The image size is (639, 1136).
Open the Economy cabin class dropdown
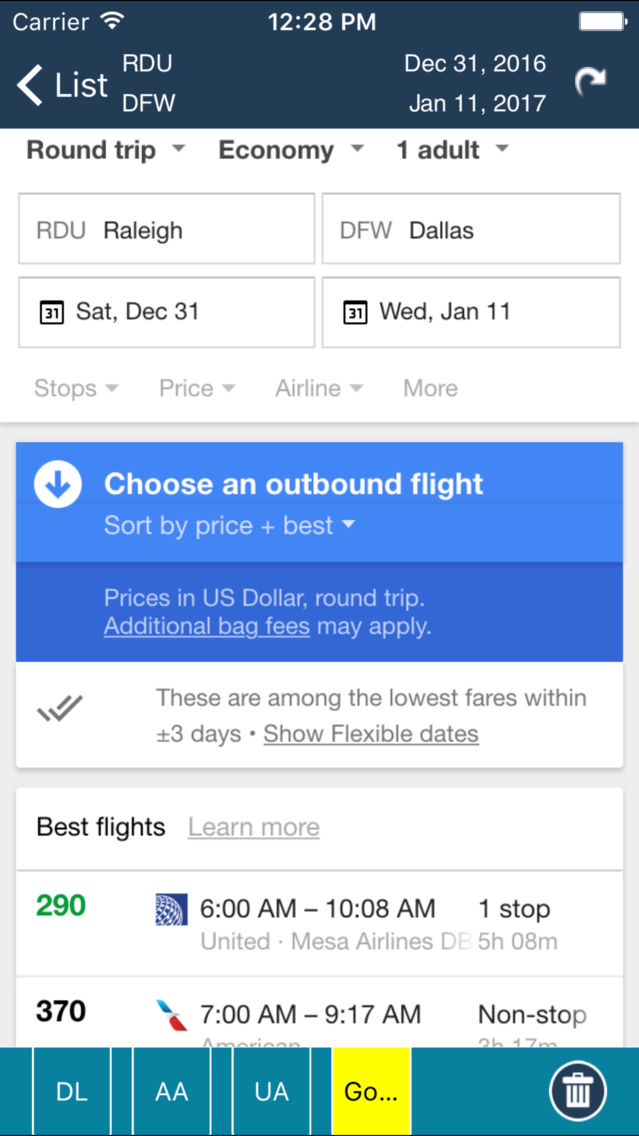(290, 151)
